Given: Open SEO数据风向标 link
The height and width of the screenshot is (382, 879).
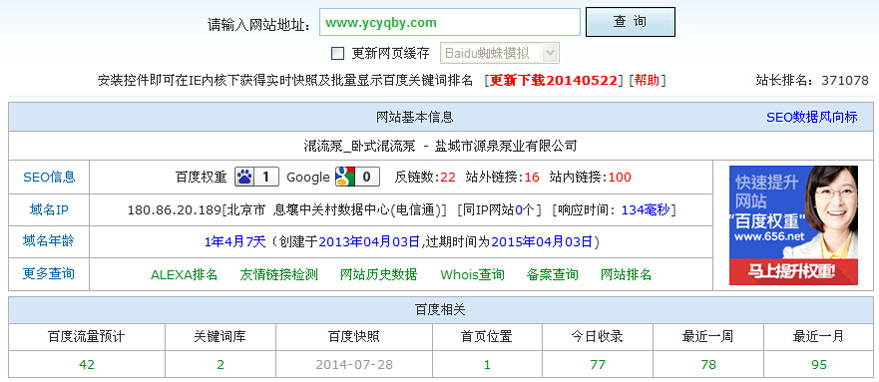Looking at the screenshot, I should click(812, 117).
